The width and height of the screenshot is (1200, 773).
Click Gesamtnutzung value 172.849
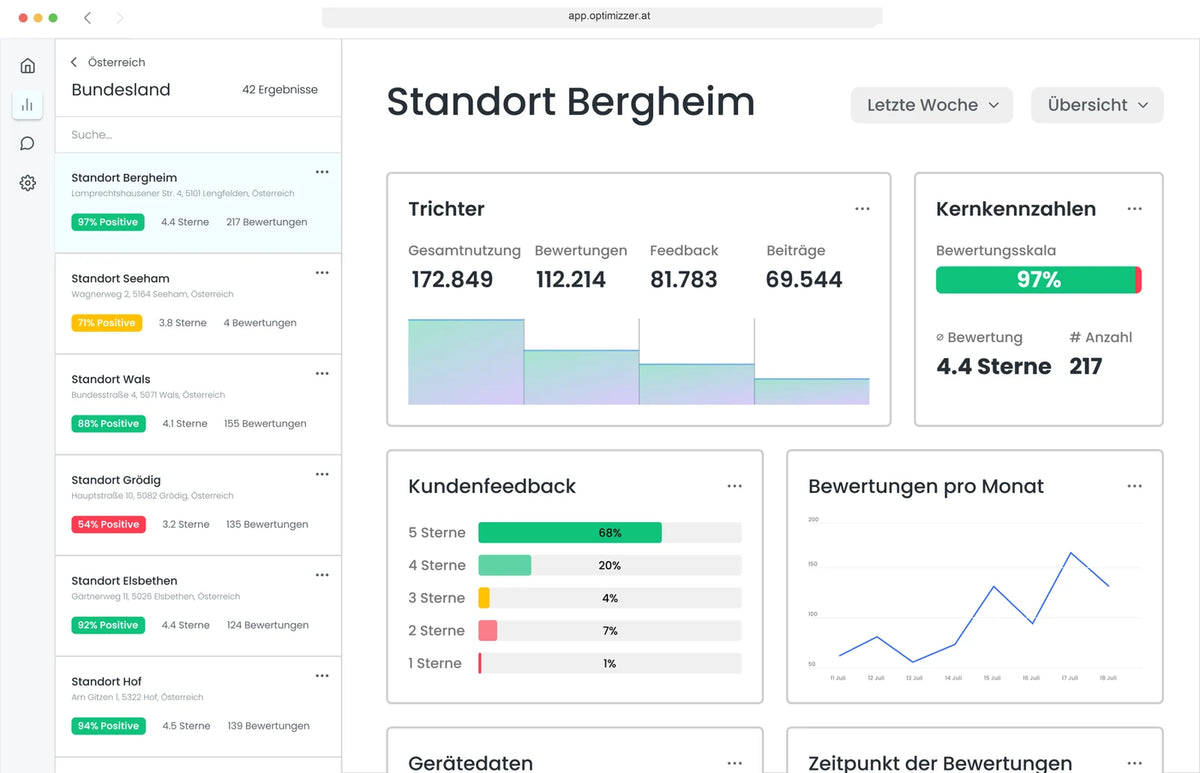tap(452, 280)
